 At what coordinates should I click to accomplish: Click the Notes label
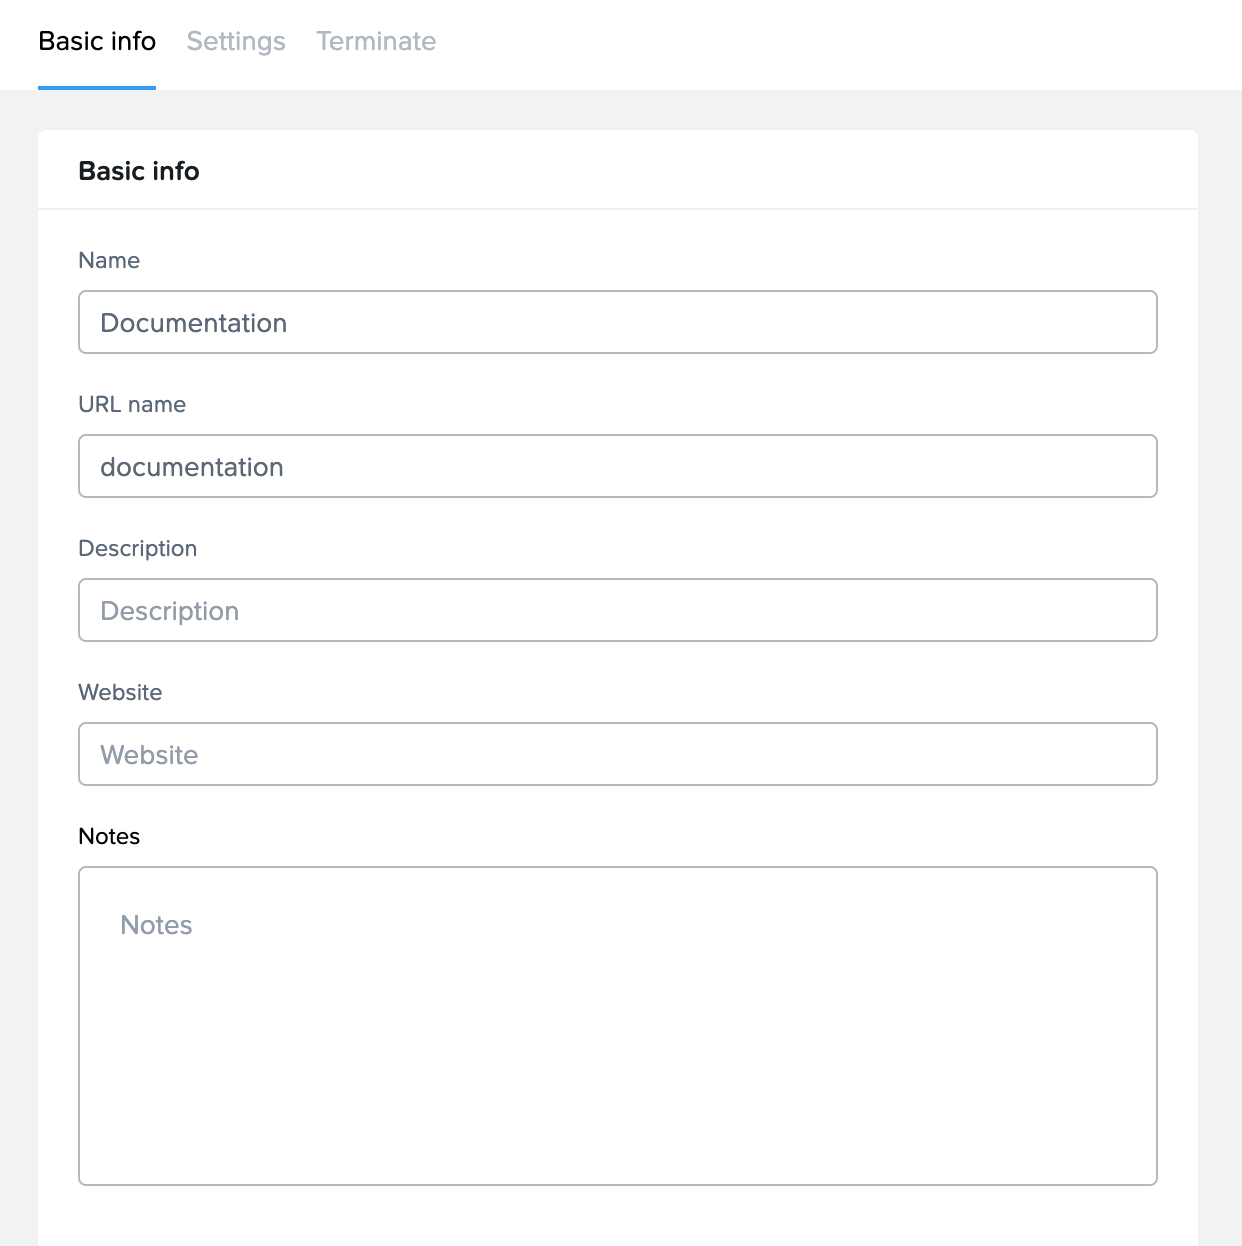108,836
